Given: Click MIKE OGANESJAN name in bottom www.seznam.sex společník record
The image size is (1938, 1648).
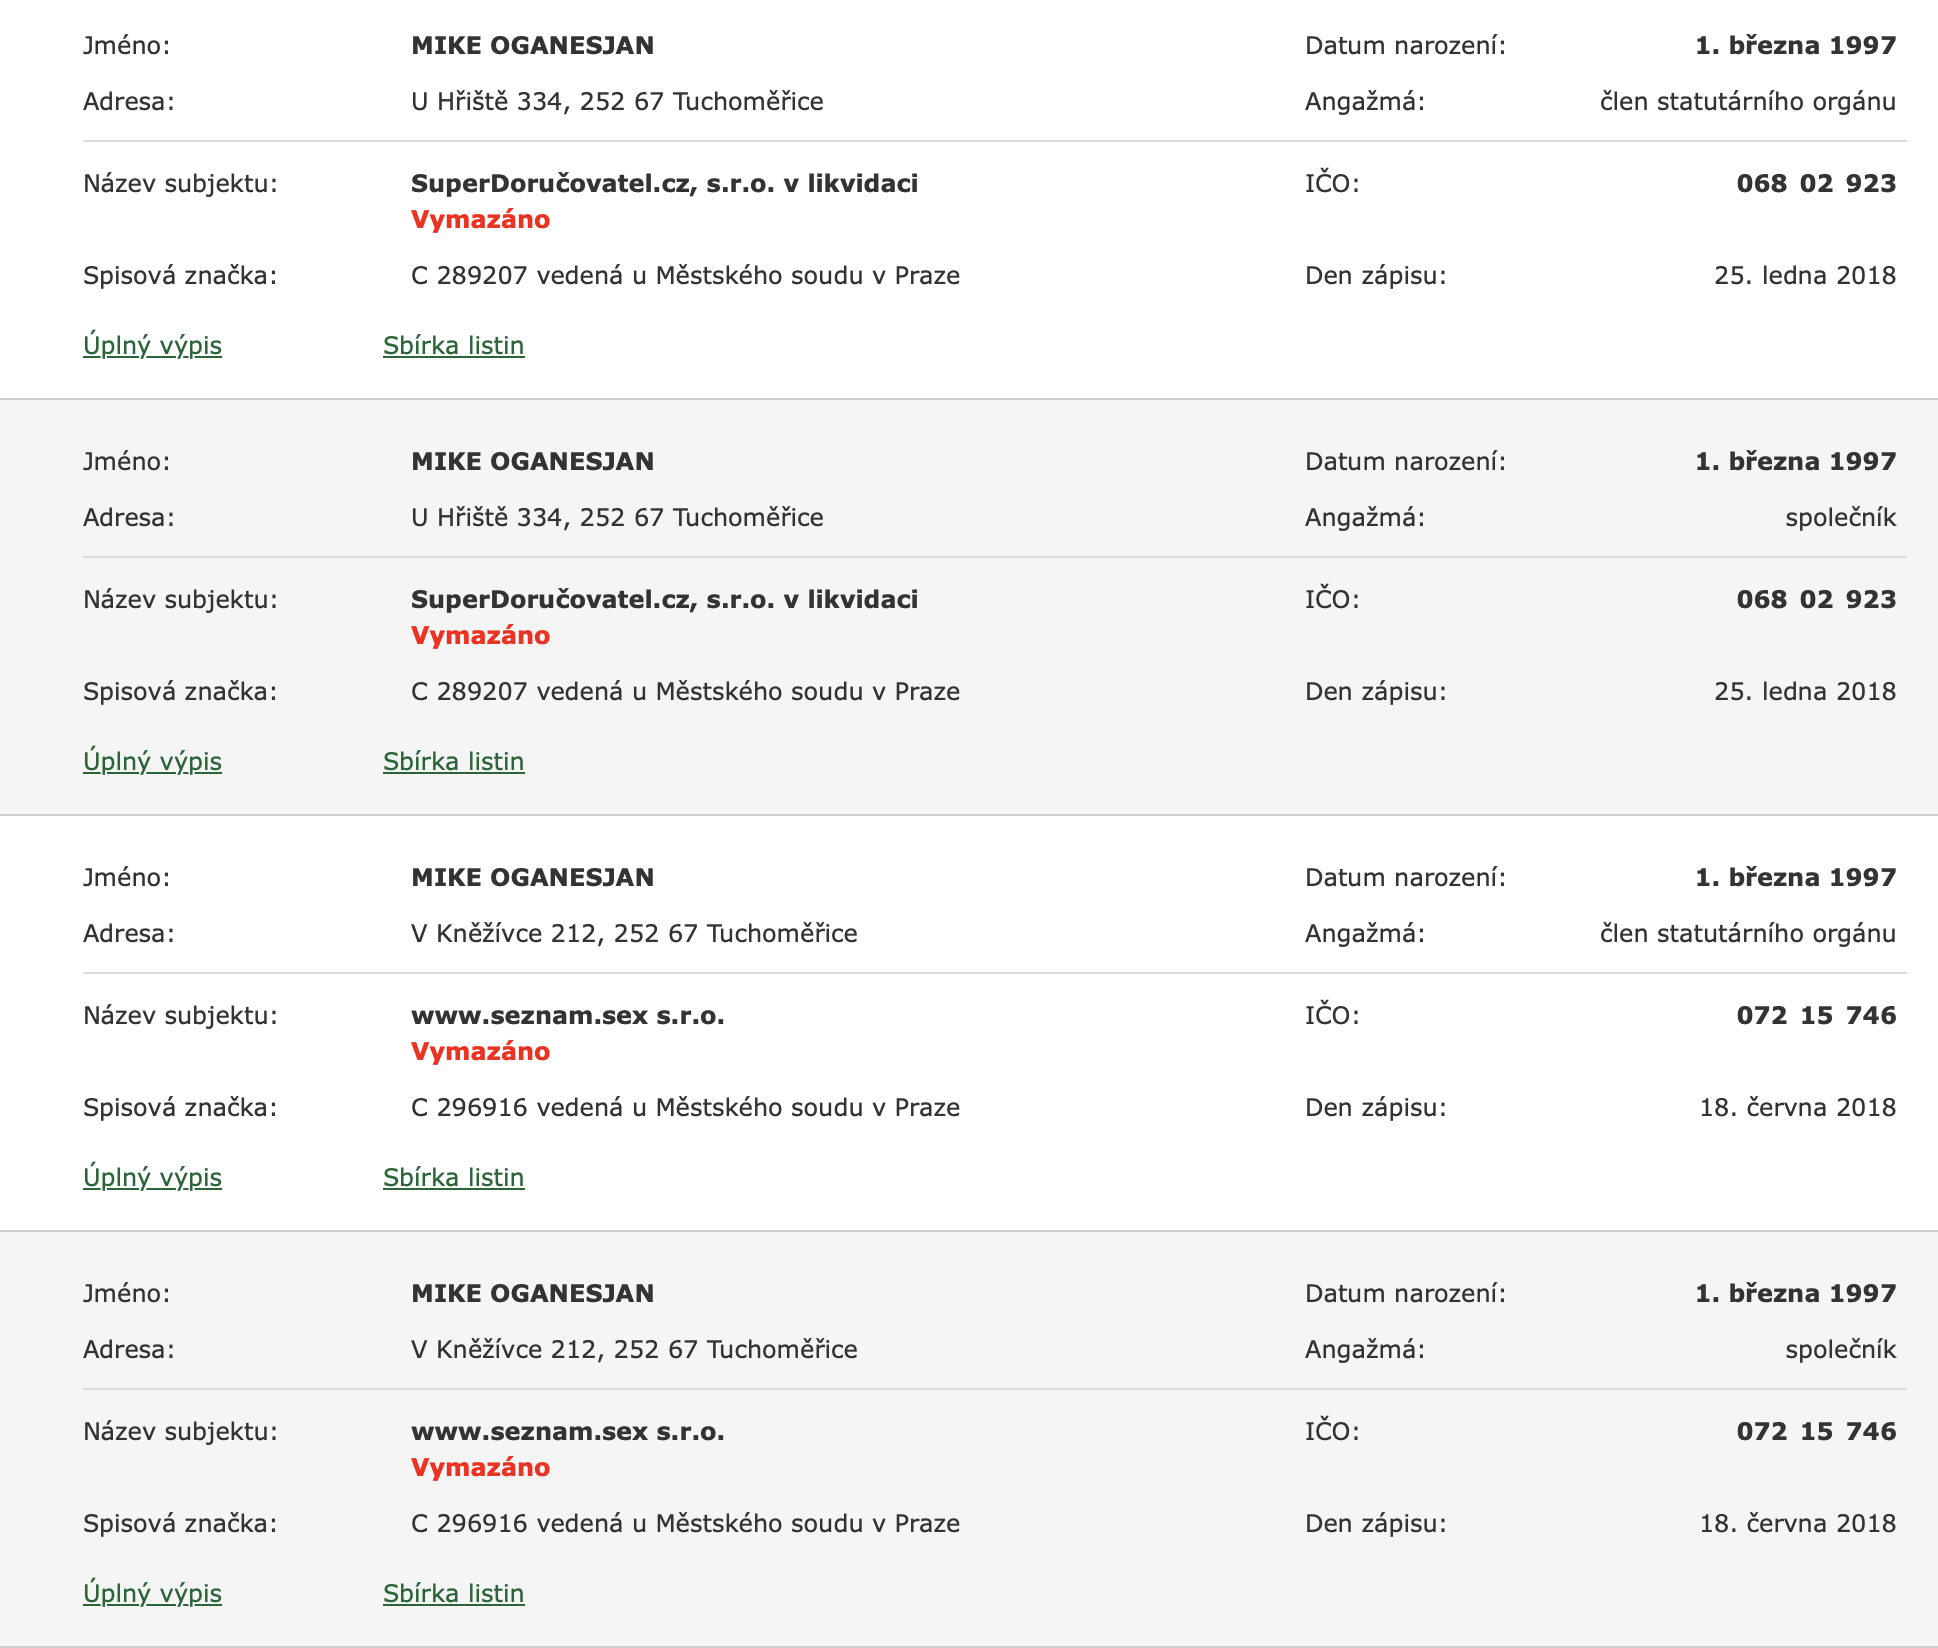Looking at the screenshot, I should [x=532, y=1293].
